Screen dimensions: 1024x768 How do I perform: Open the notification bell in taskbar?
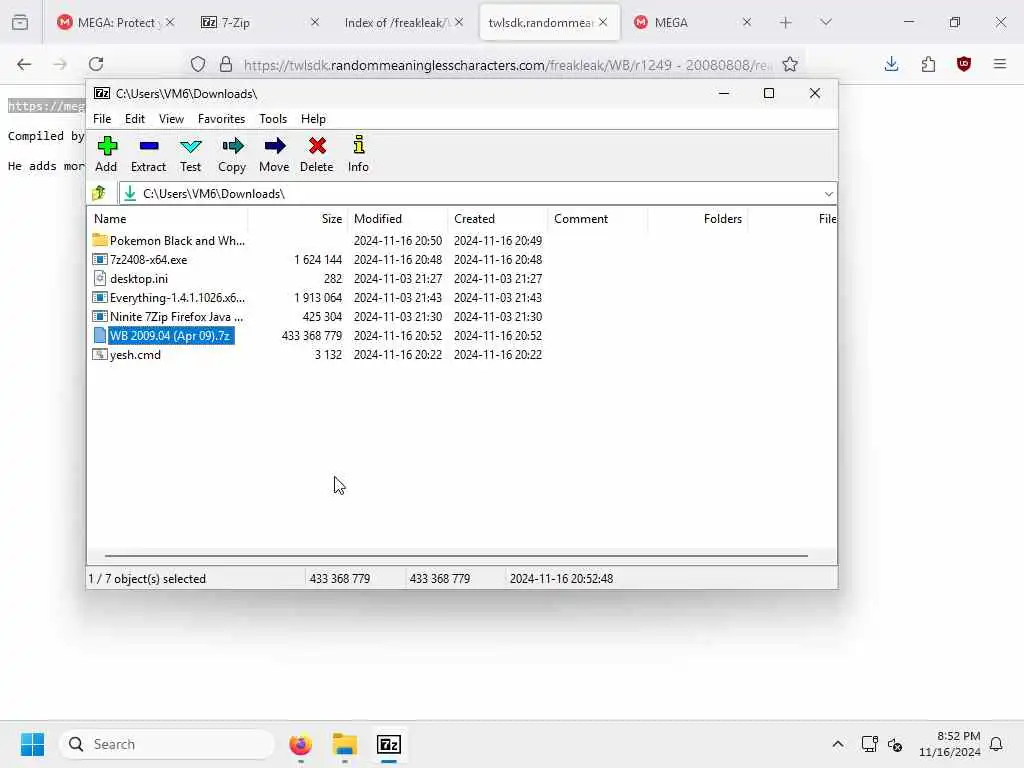(x=997, y=744)
